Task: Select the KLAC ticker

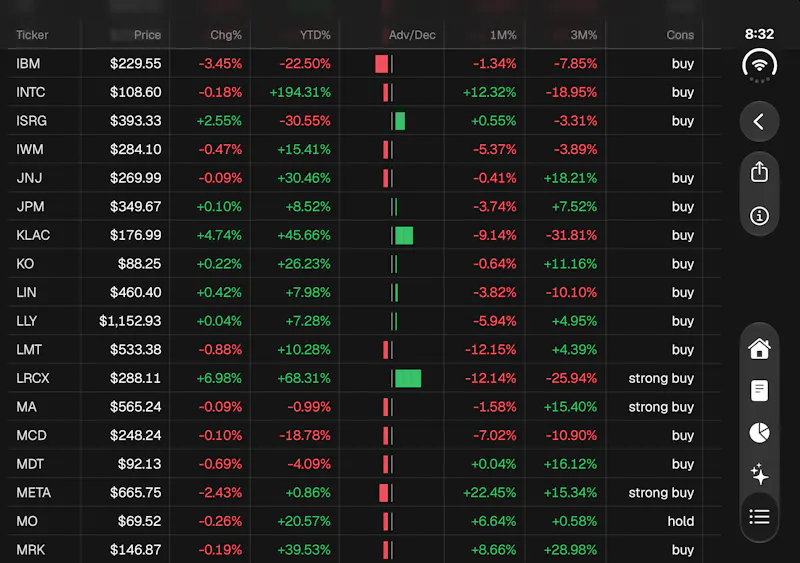Action: click(33, 235)
